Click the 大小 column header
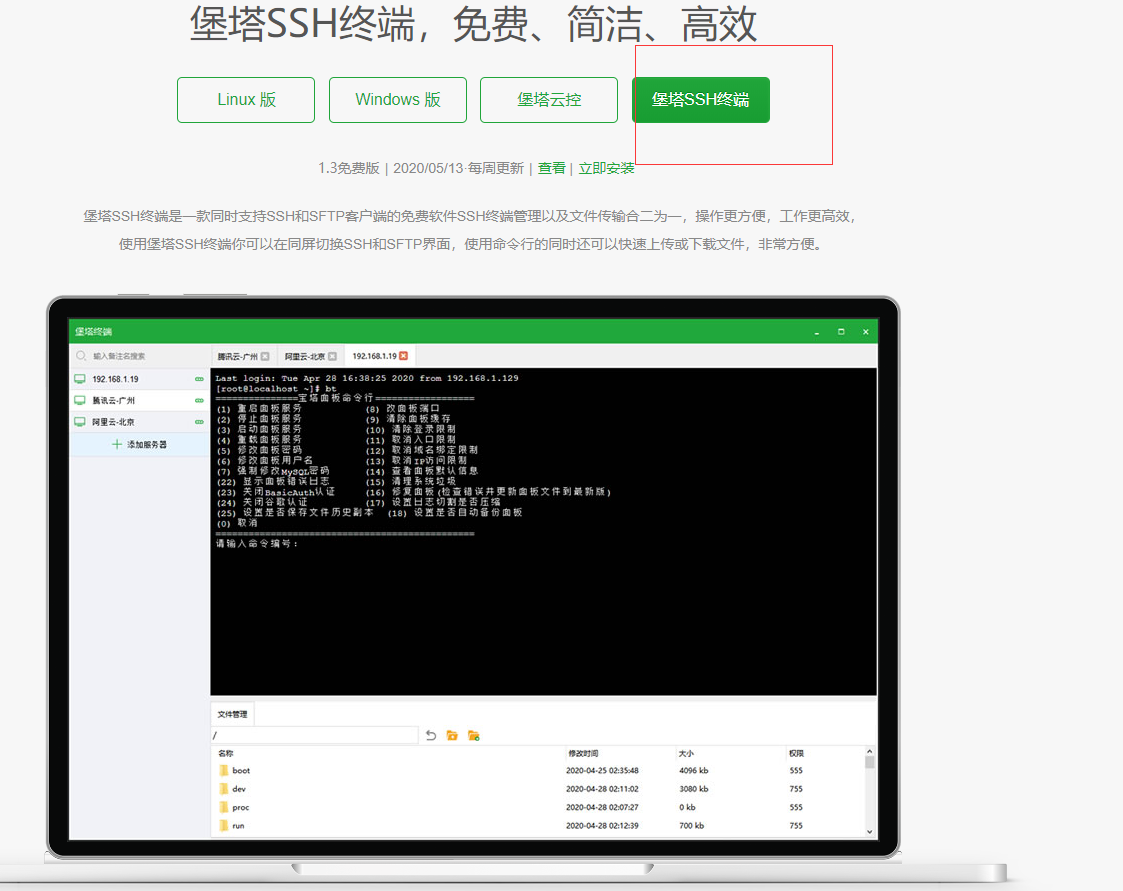 (685, 753)
